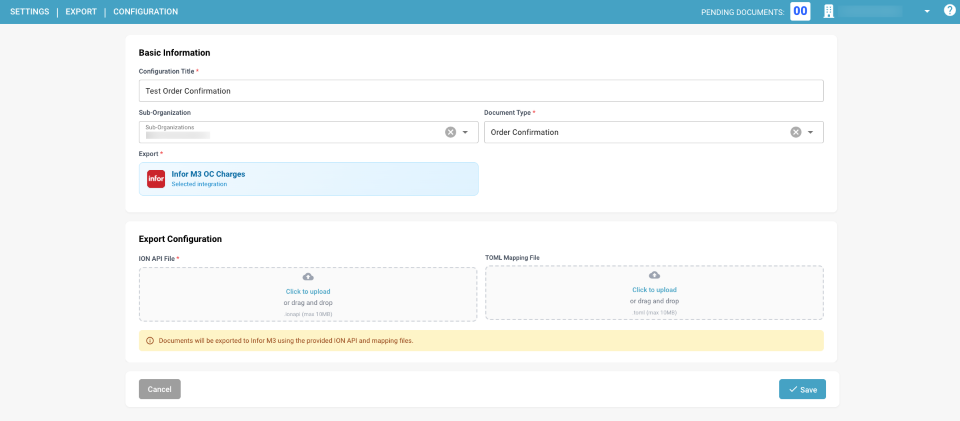
Task: Expand the Document Type dropdown
Action: point(811,132)
